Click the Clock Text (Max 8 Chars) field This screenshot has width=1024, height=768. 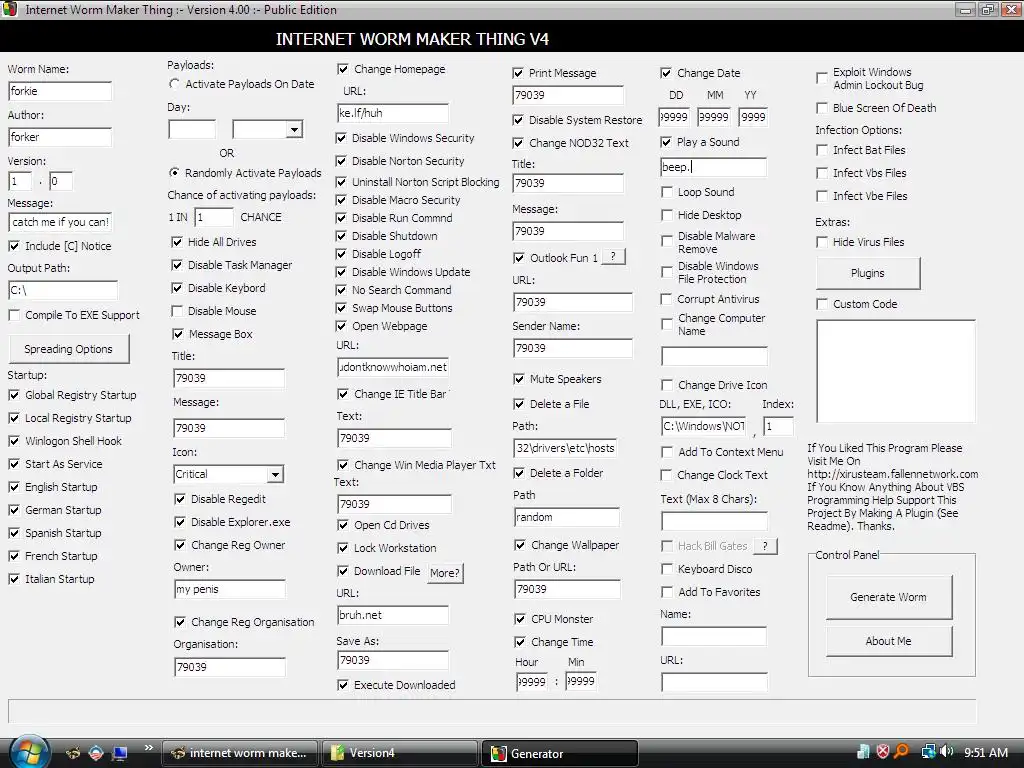[714, 521]
